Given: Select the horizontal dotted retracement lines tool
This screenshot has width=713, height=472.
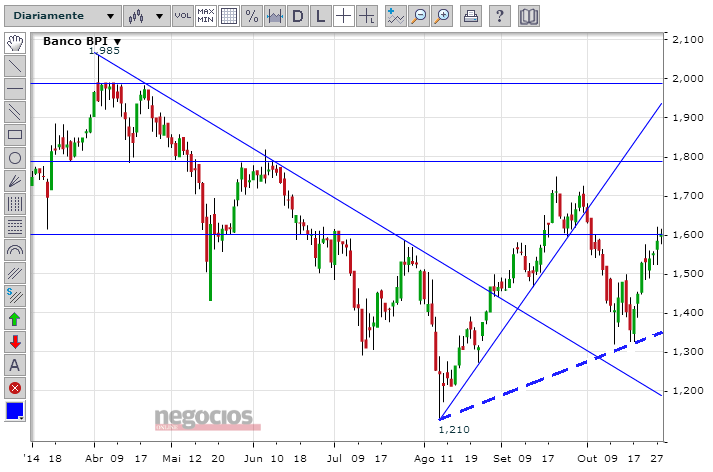Looking at the screenshot, I should 15,227.
